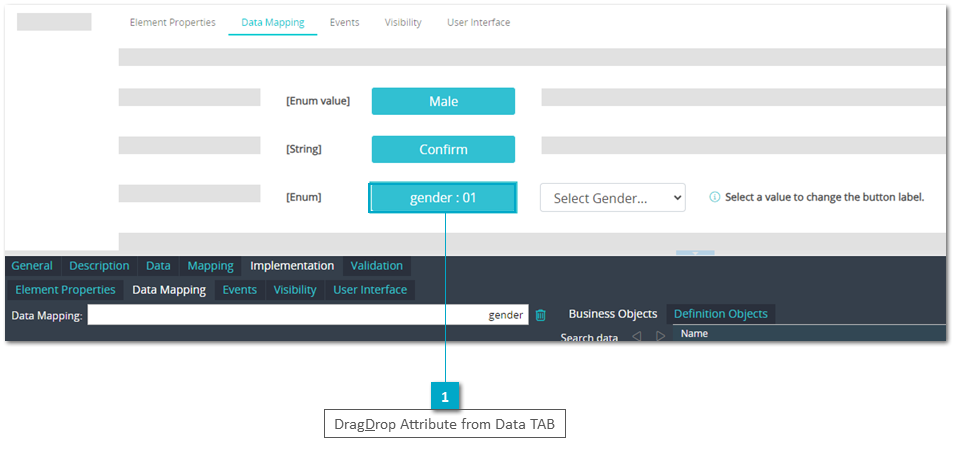Switch to the Business Objects tab
The height and width of the screenshot is (450, 955).
613,314
